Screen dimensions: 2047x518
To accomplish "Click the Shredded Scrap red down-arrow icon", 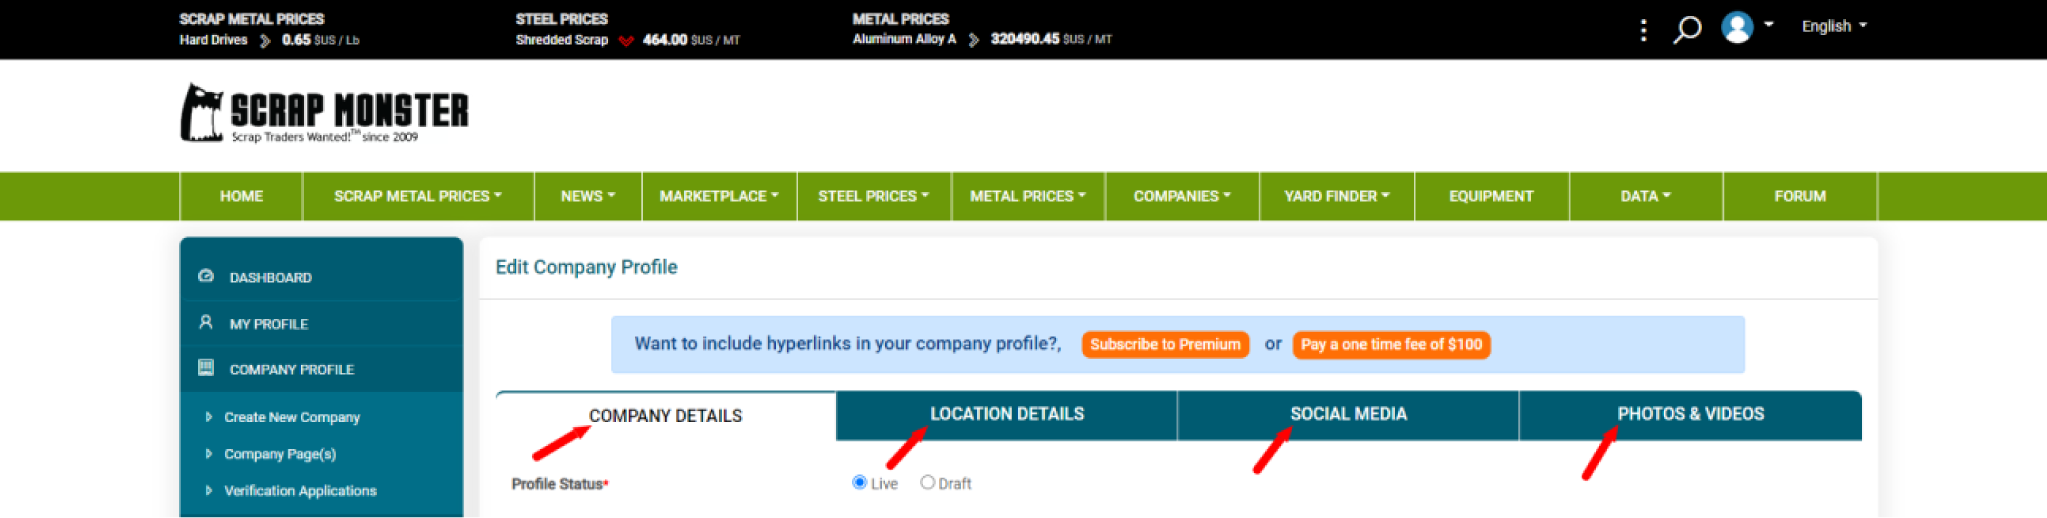I will (x=626, y=41).
